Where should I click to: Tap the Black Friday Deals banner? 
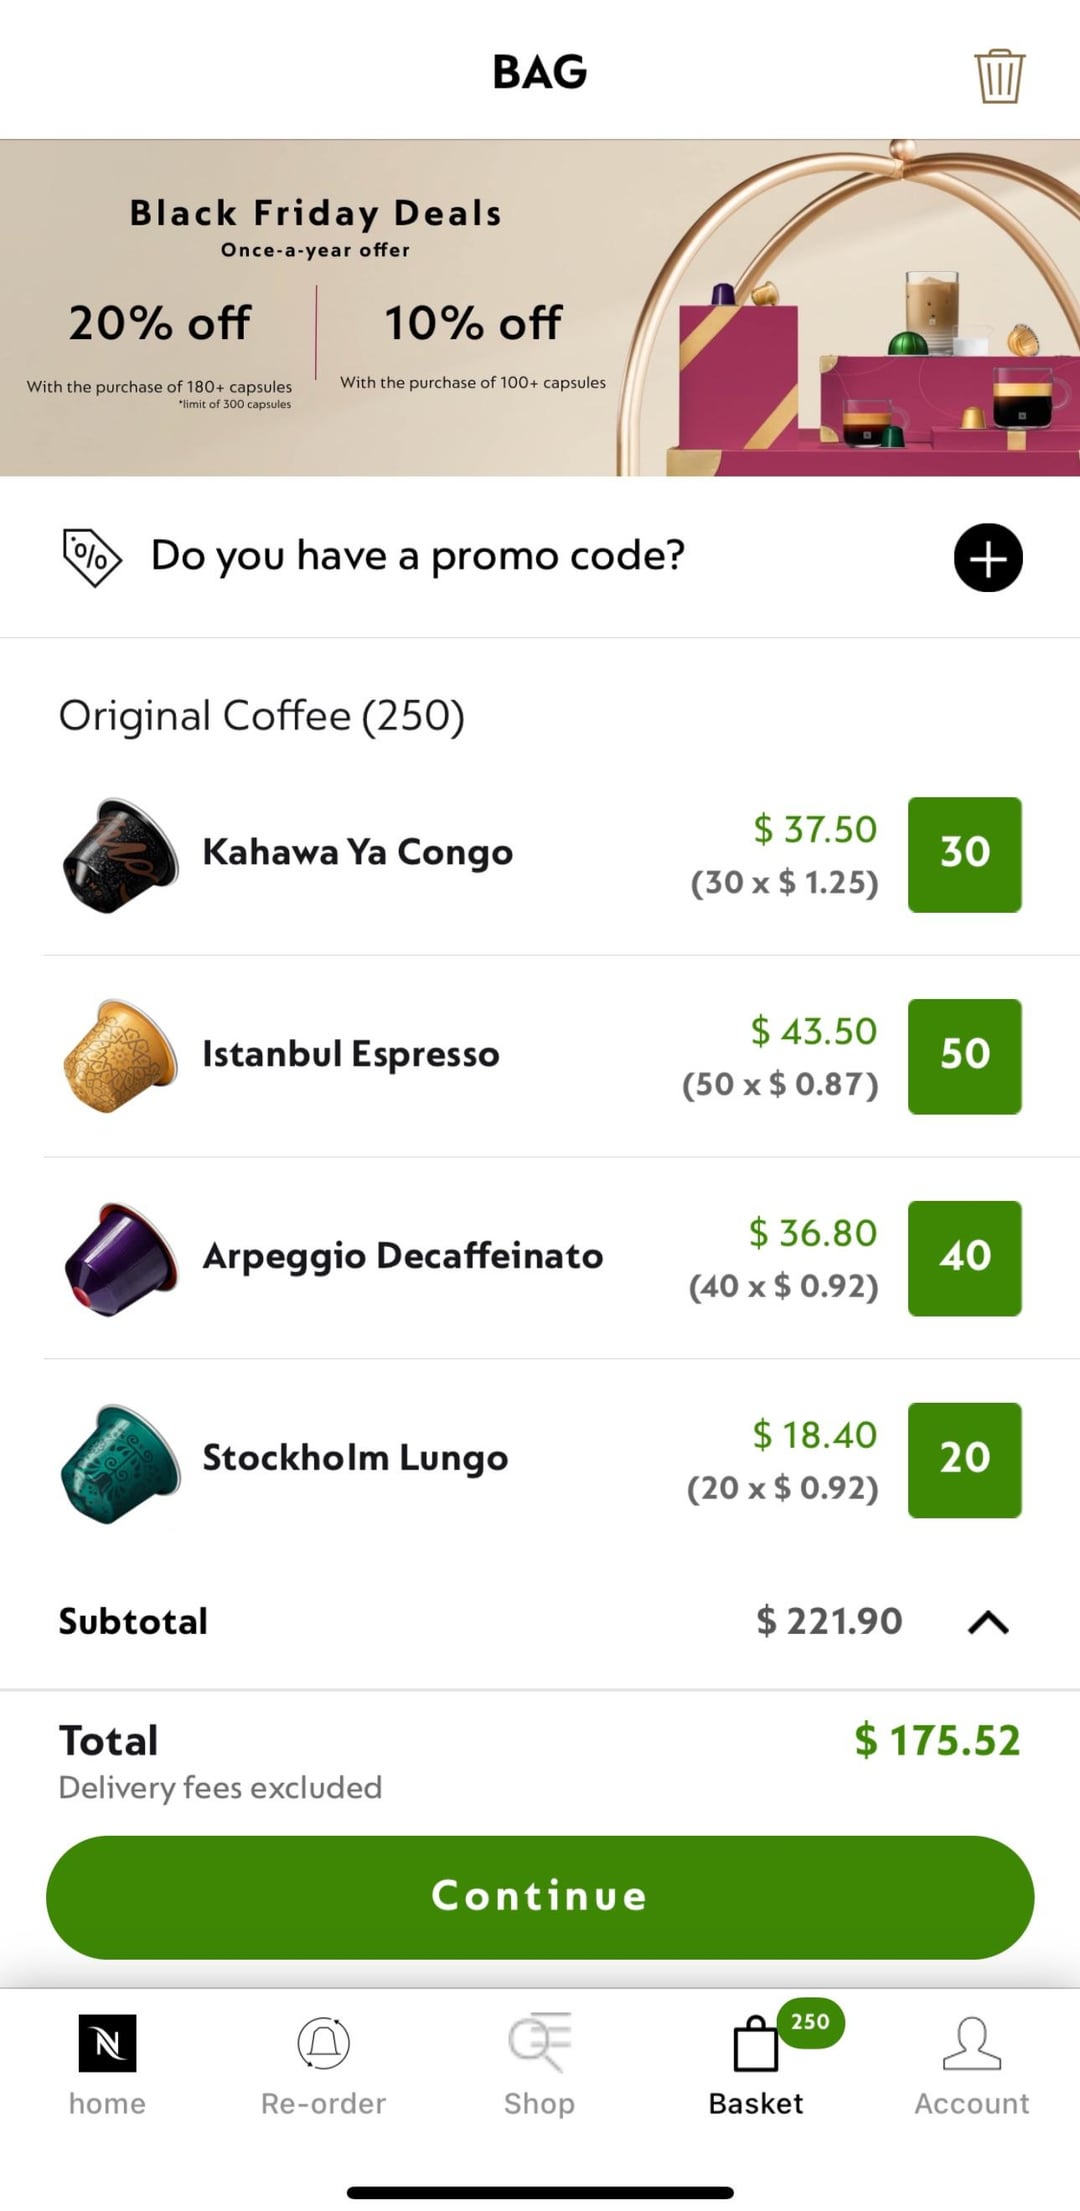tap(540, 308)
